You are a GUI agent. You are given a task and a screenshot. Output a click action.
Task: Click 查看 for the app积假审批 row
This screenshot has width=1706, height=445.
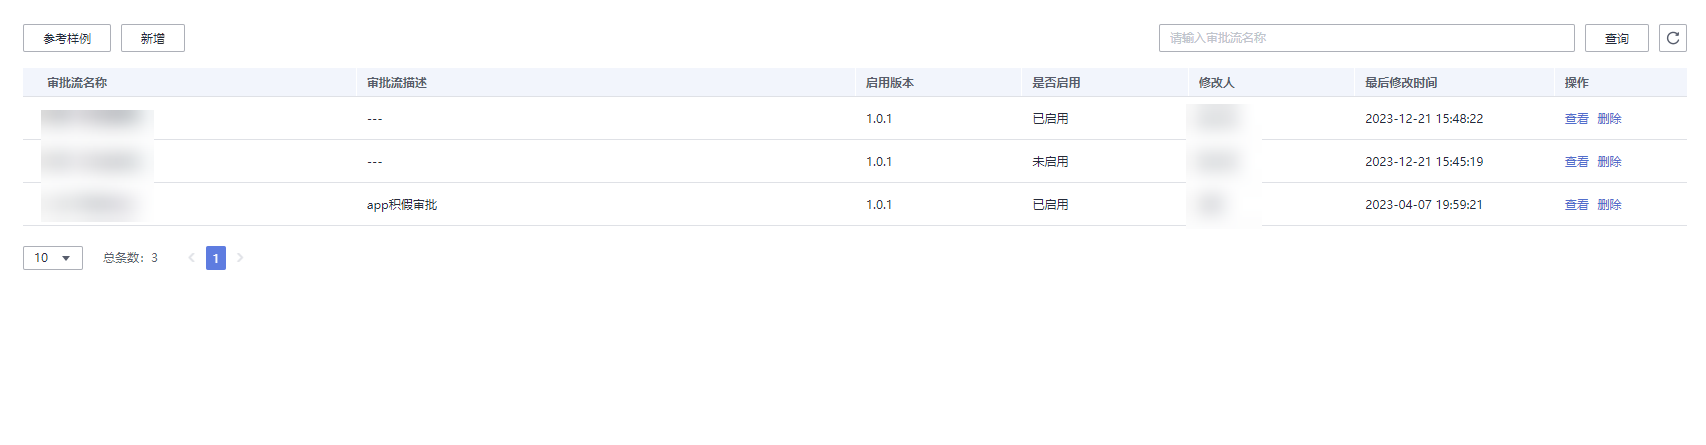pos(1577,204)
